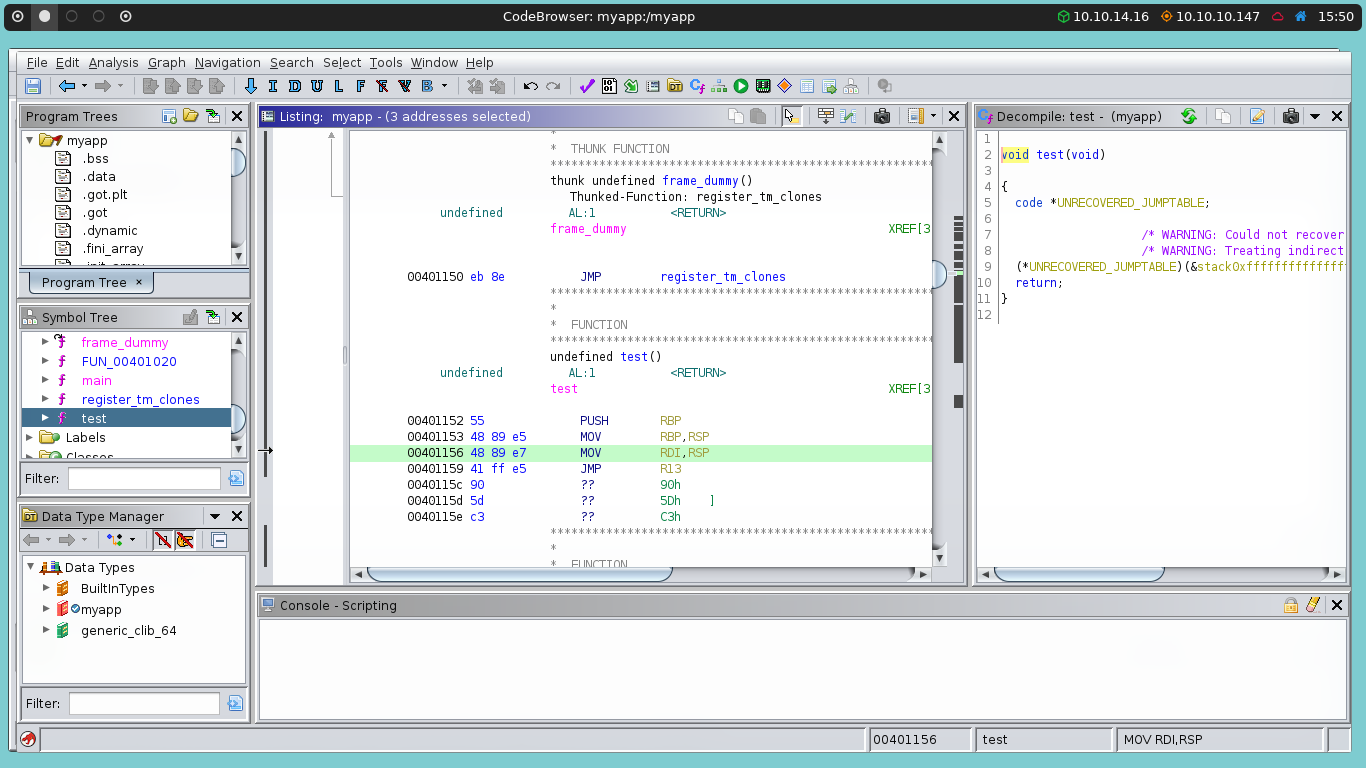Open the Data Type Manager dropdown menu arrow

[x=214, y=517]
